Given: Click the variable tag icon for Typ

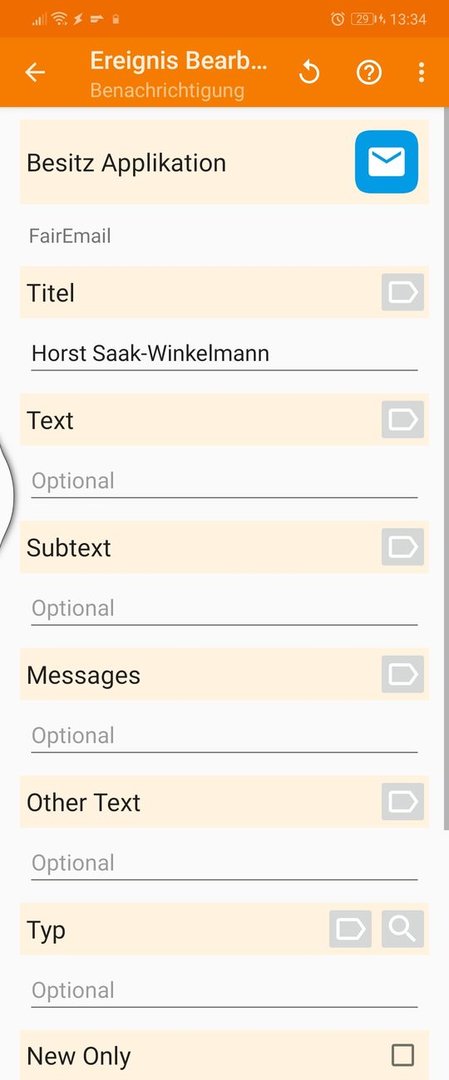Looking at the screenshot, I should (x=351, y=929).
